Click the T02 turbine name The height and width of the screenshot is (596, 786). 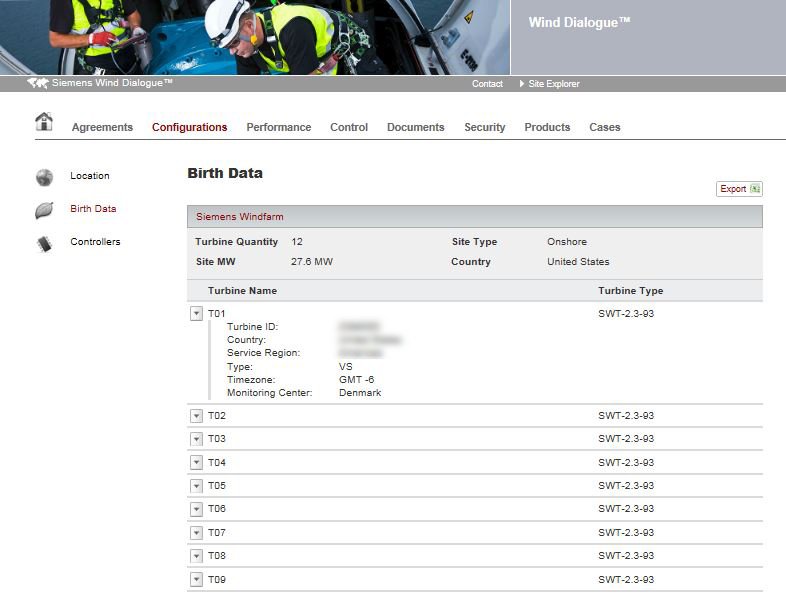point(217,416)
